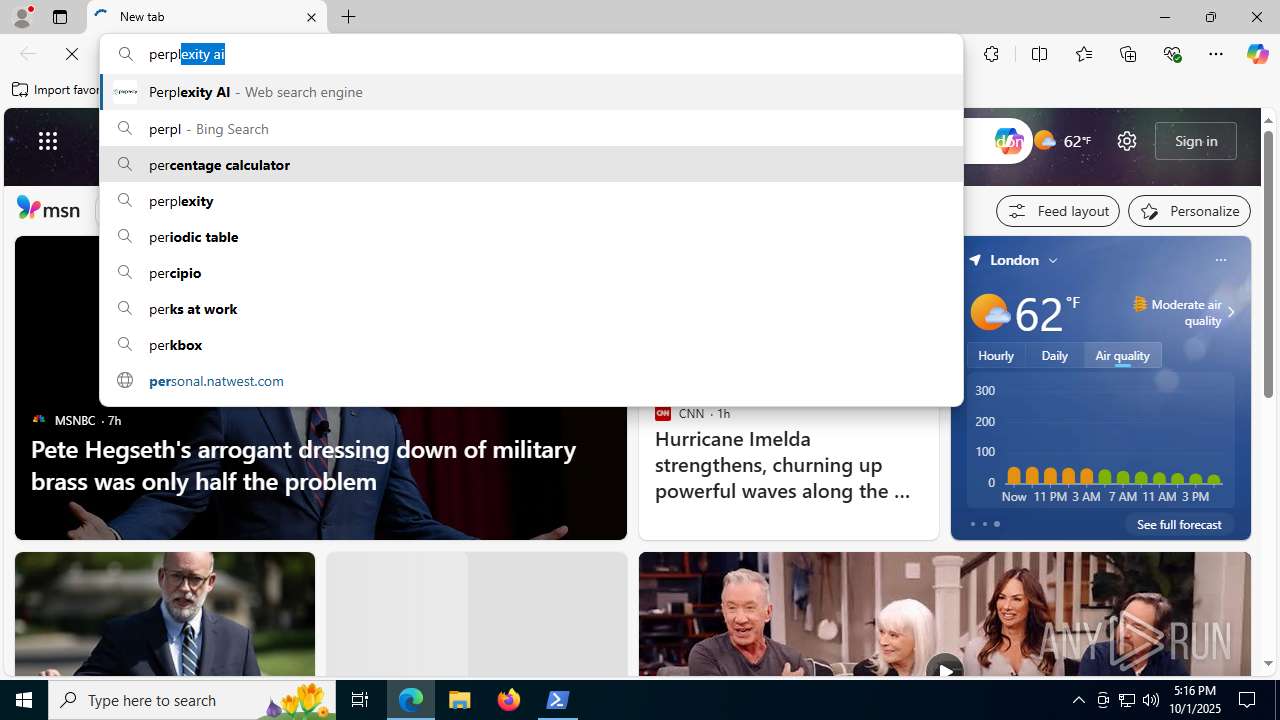Open the Copilot sidebar icon
Viewport: 1280px width, 720px height.
(x=1257, y=54)
